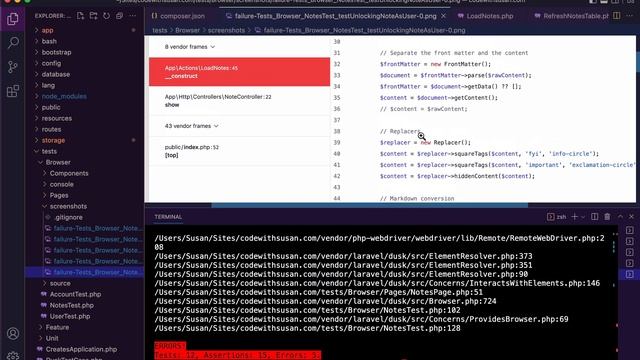Create a new terminal with the plus icon

pyautogui.click(x=574, y=217)
